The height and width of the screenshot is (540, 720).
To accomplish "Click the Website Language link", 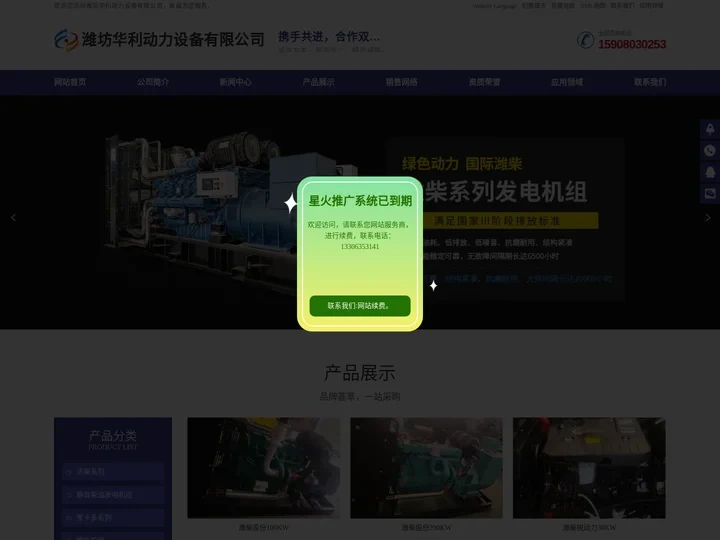I will (x=494, y=6).
